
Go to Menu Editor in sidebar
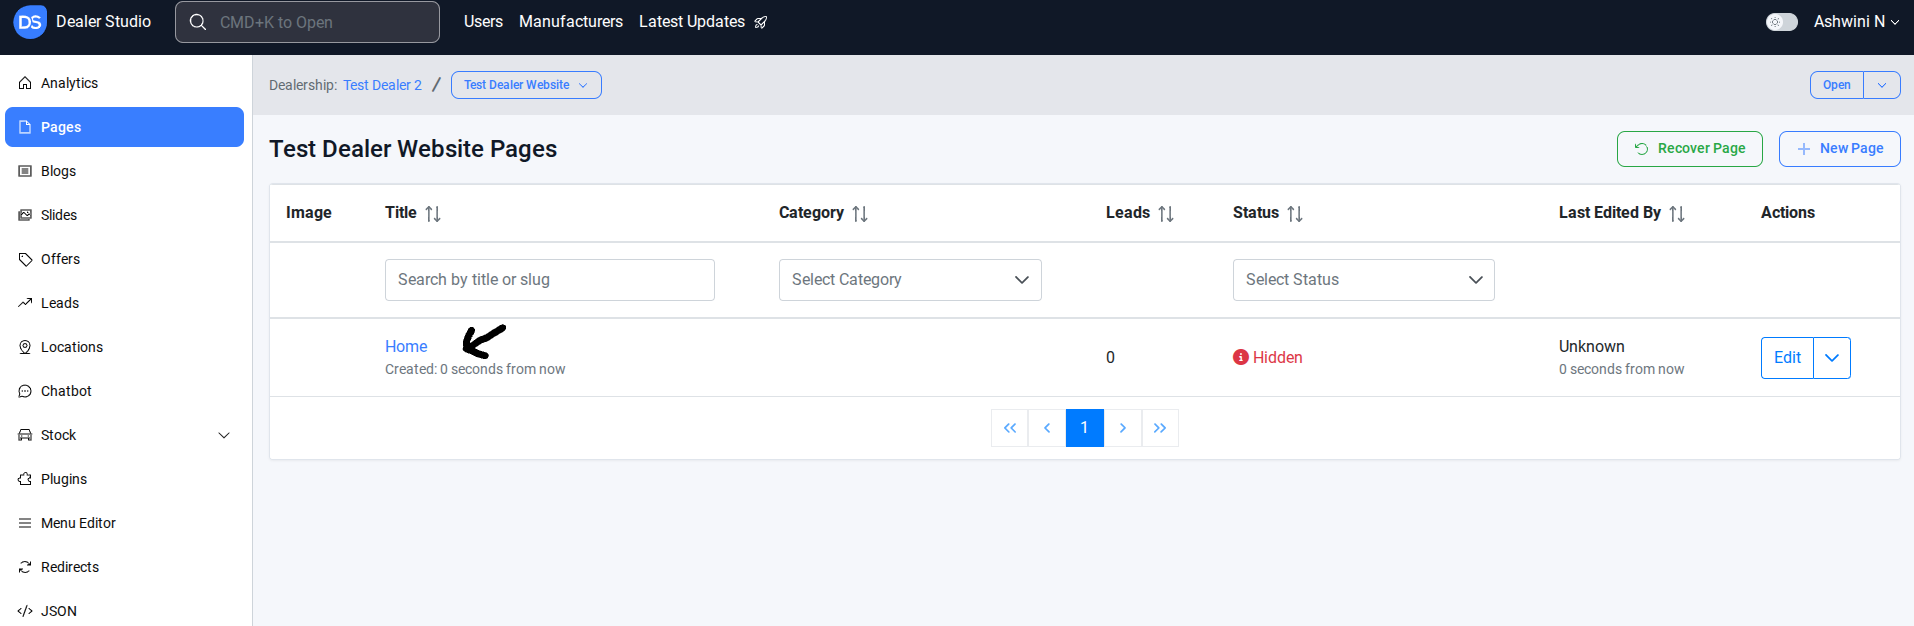point(78,523)
